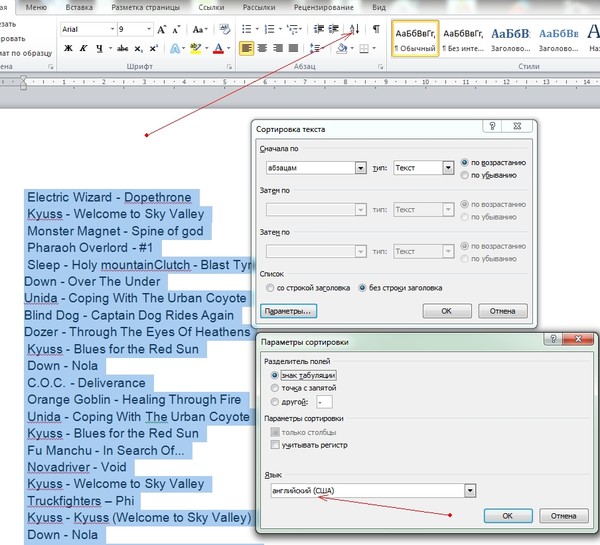This screenshot has width=600, height=545.
Task: Expand font color dropdown arrow
Action: click(x=229, y=48)
